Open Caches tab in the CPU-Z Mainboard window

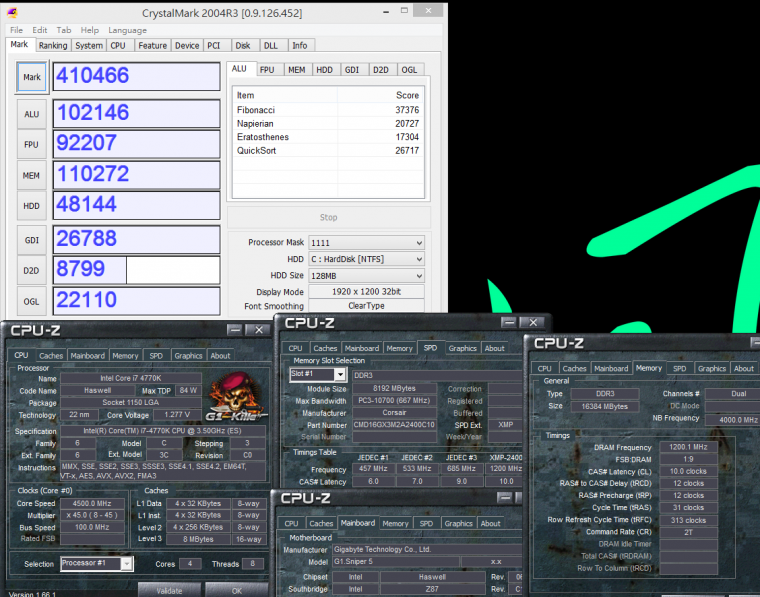coord(321,524)
